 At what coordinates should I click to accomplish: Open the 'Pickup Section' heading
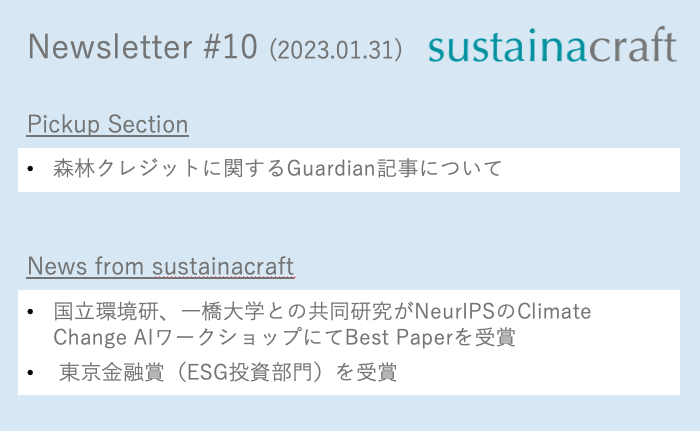coord(108,125)
